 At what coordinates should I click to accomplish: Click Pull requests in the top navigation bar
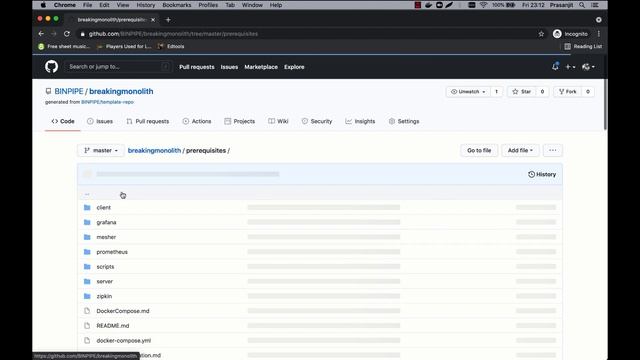pyautogui.click(x=197, y=67)
